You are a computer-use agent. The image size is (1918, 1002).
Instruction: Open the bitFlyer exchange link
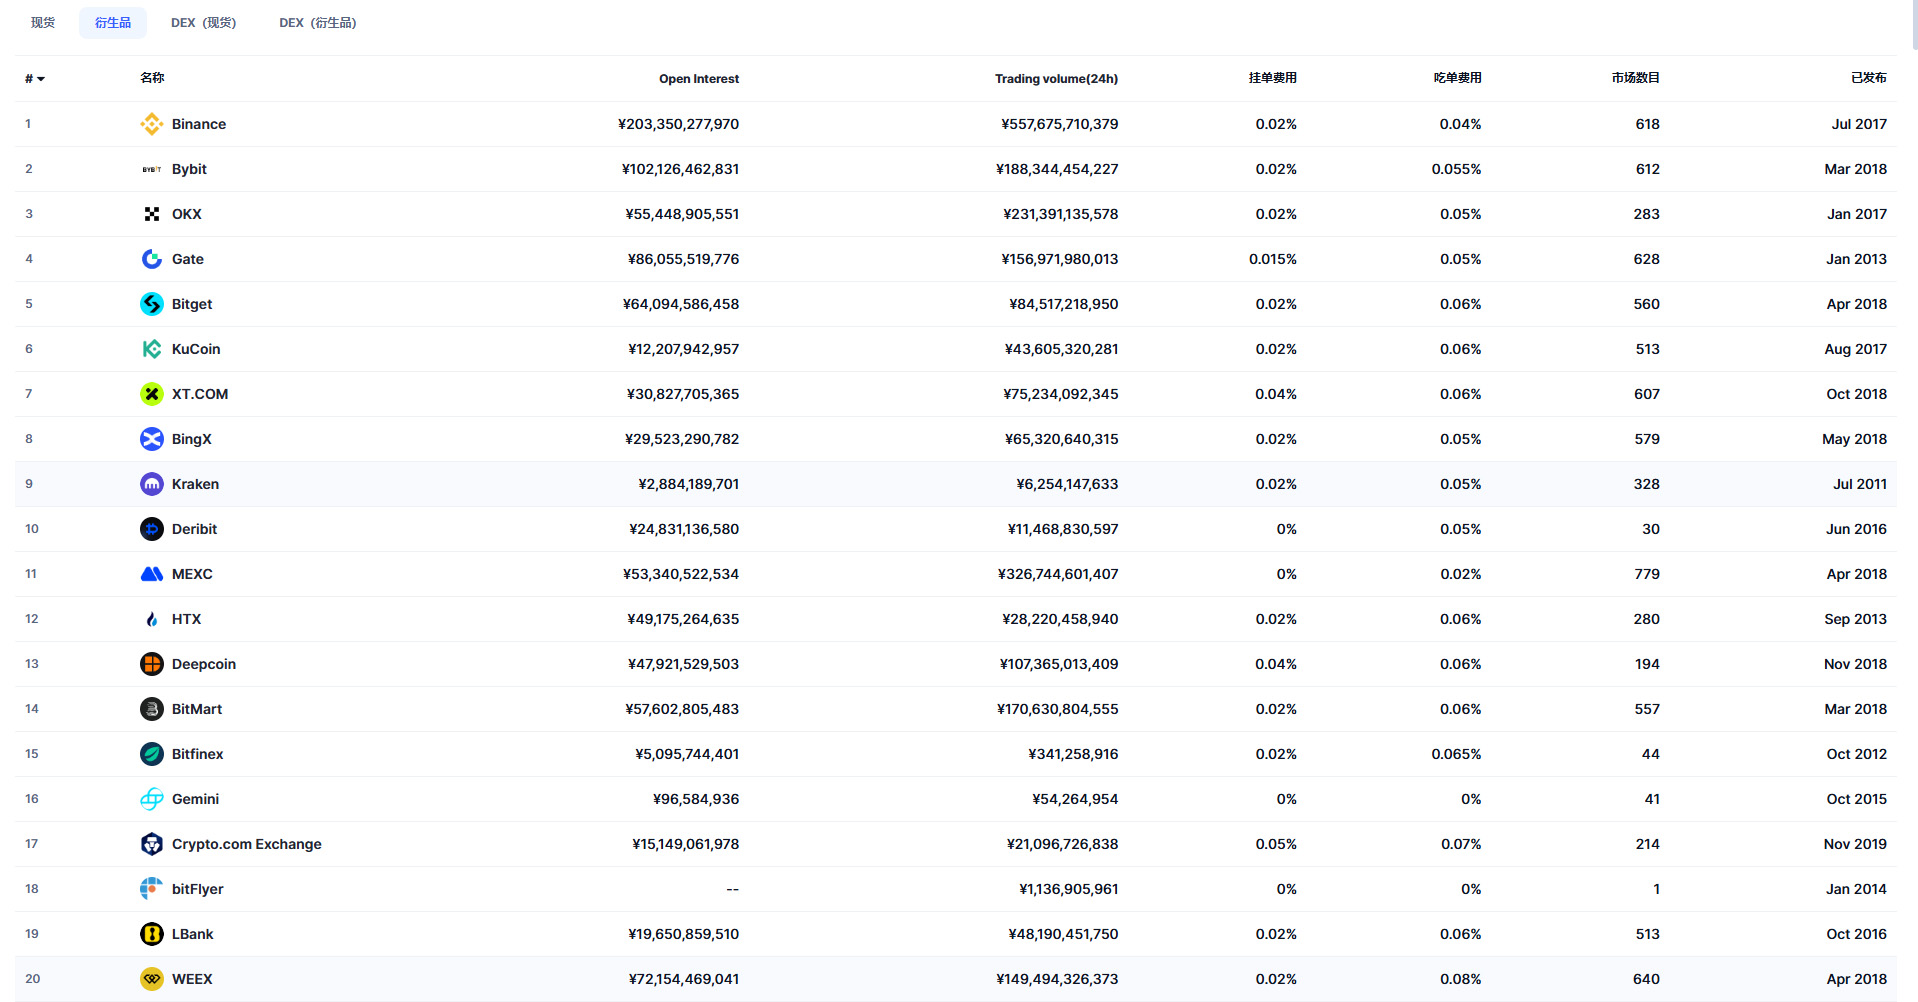197,889
